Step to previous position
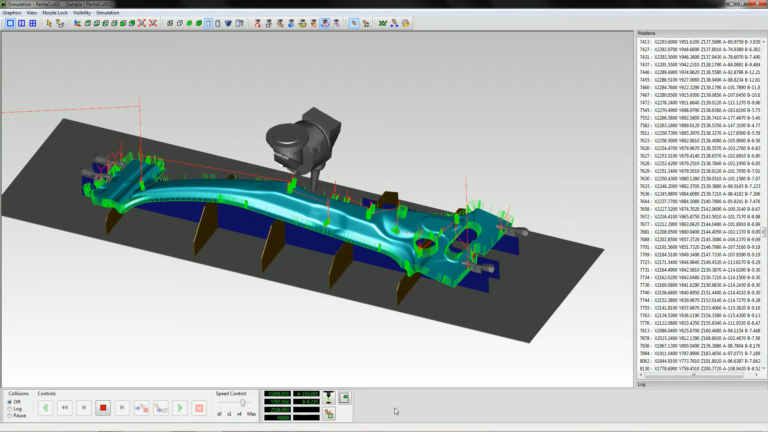768x432 pixels. pyautogui.click(x=84, y=408)
